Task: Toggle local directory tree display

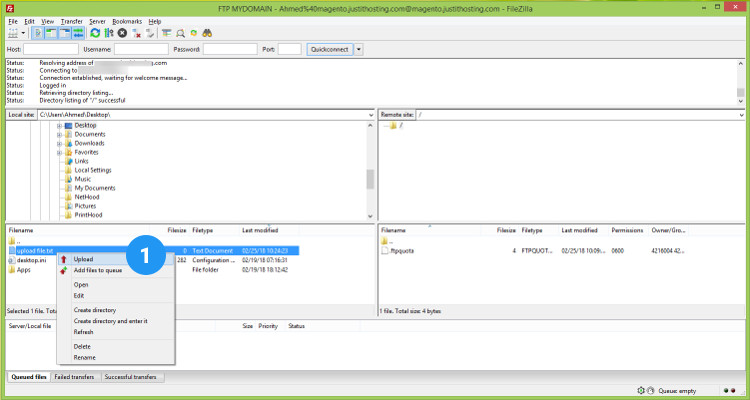Action: point(51,33)
